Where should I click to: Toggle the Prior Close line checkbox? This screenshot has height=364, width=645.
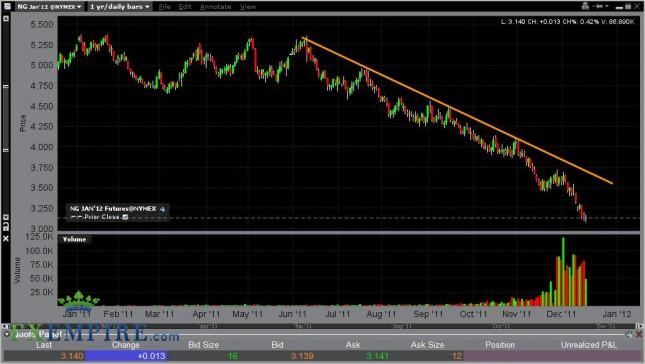[125, 217]
